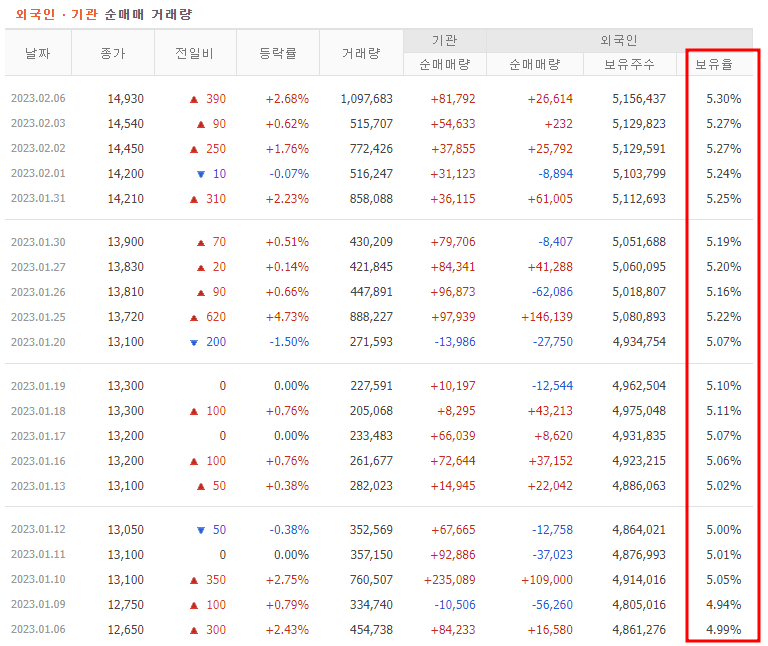Click the 보유율 column header
This screenshot has height=646, width=768.
point(714,64)
